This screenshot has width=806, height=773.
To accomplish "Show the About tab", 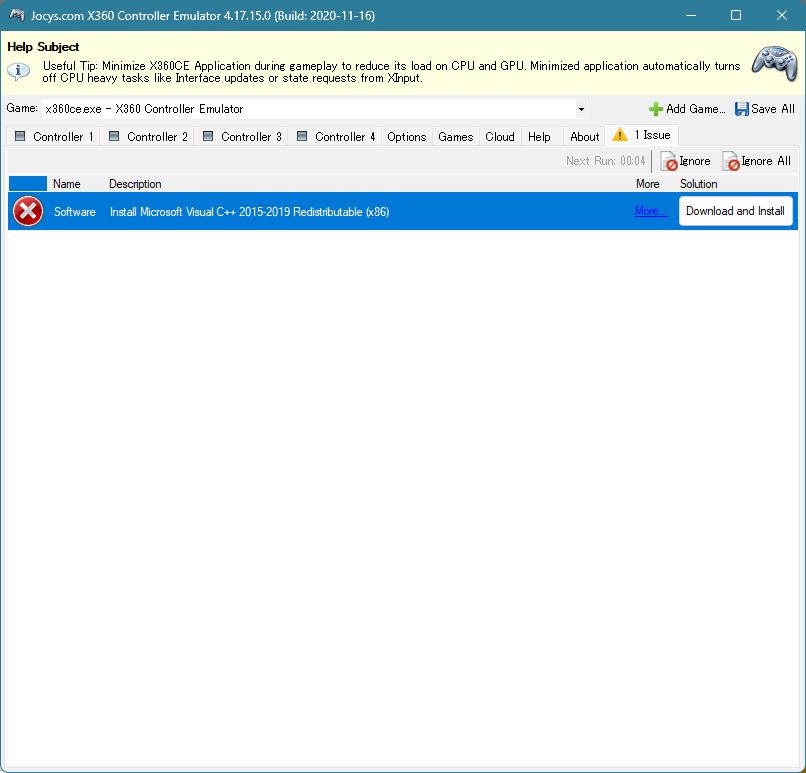I will pyautogui.click(x=585, y=137).
